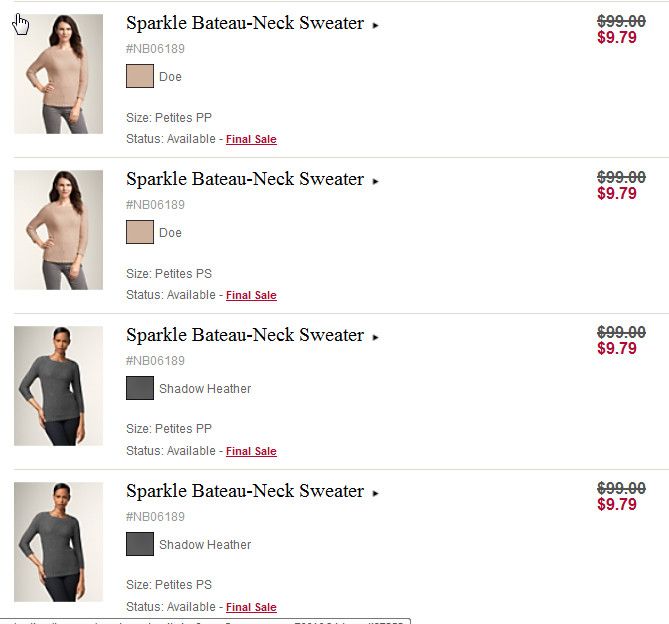Open Final Sale link for Shadow Heather Petites PP
This screenshot has height=624, width=669.
click(x=251, y=452)
